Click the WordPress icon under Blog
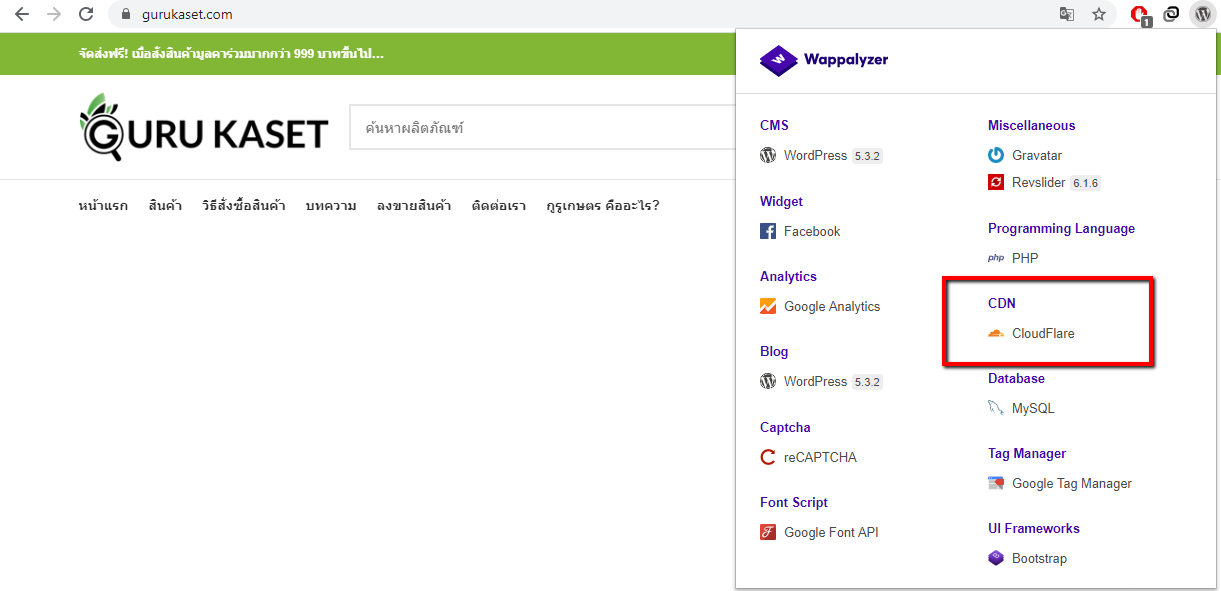Viewport: 1221px width, 591px height. coord(768,382)
